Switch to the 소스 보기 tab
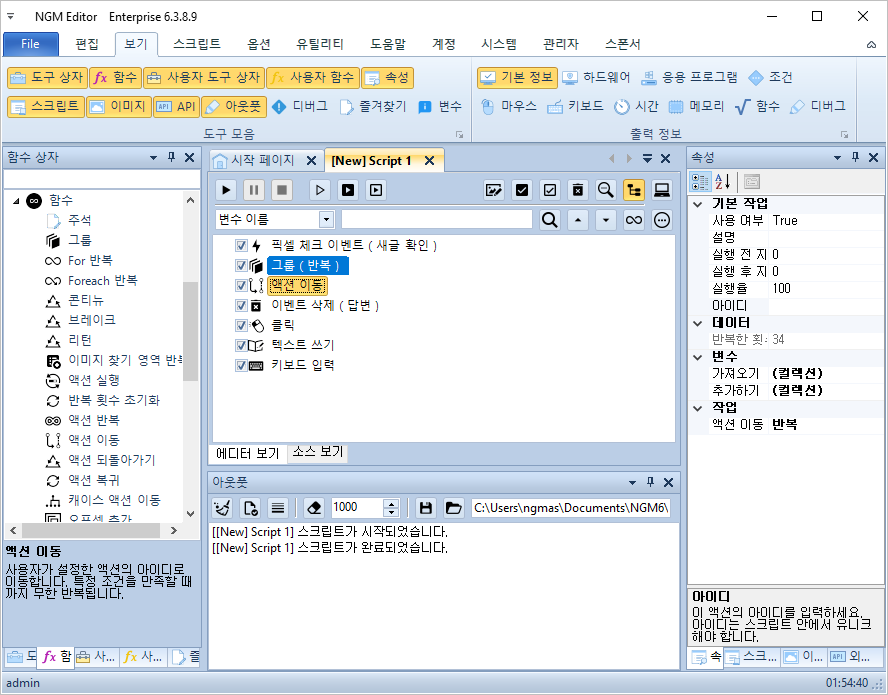Screen dimensions: 888x695 [318, 451]
